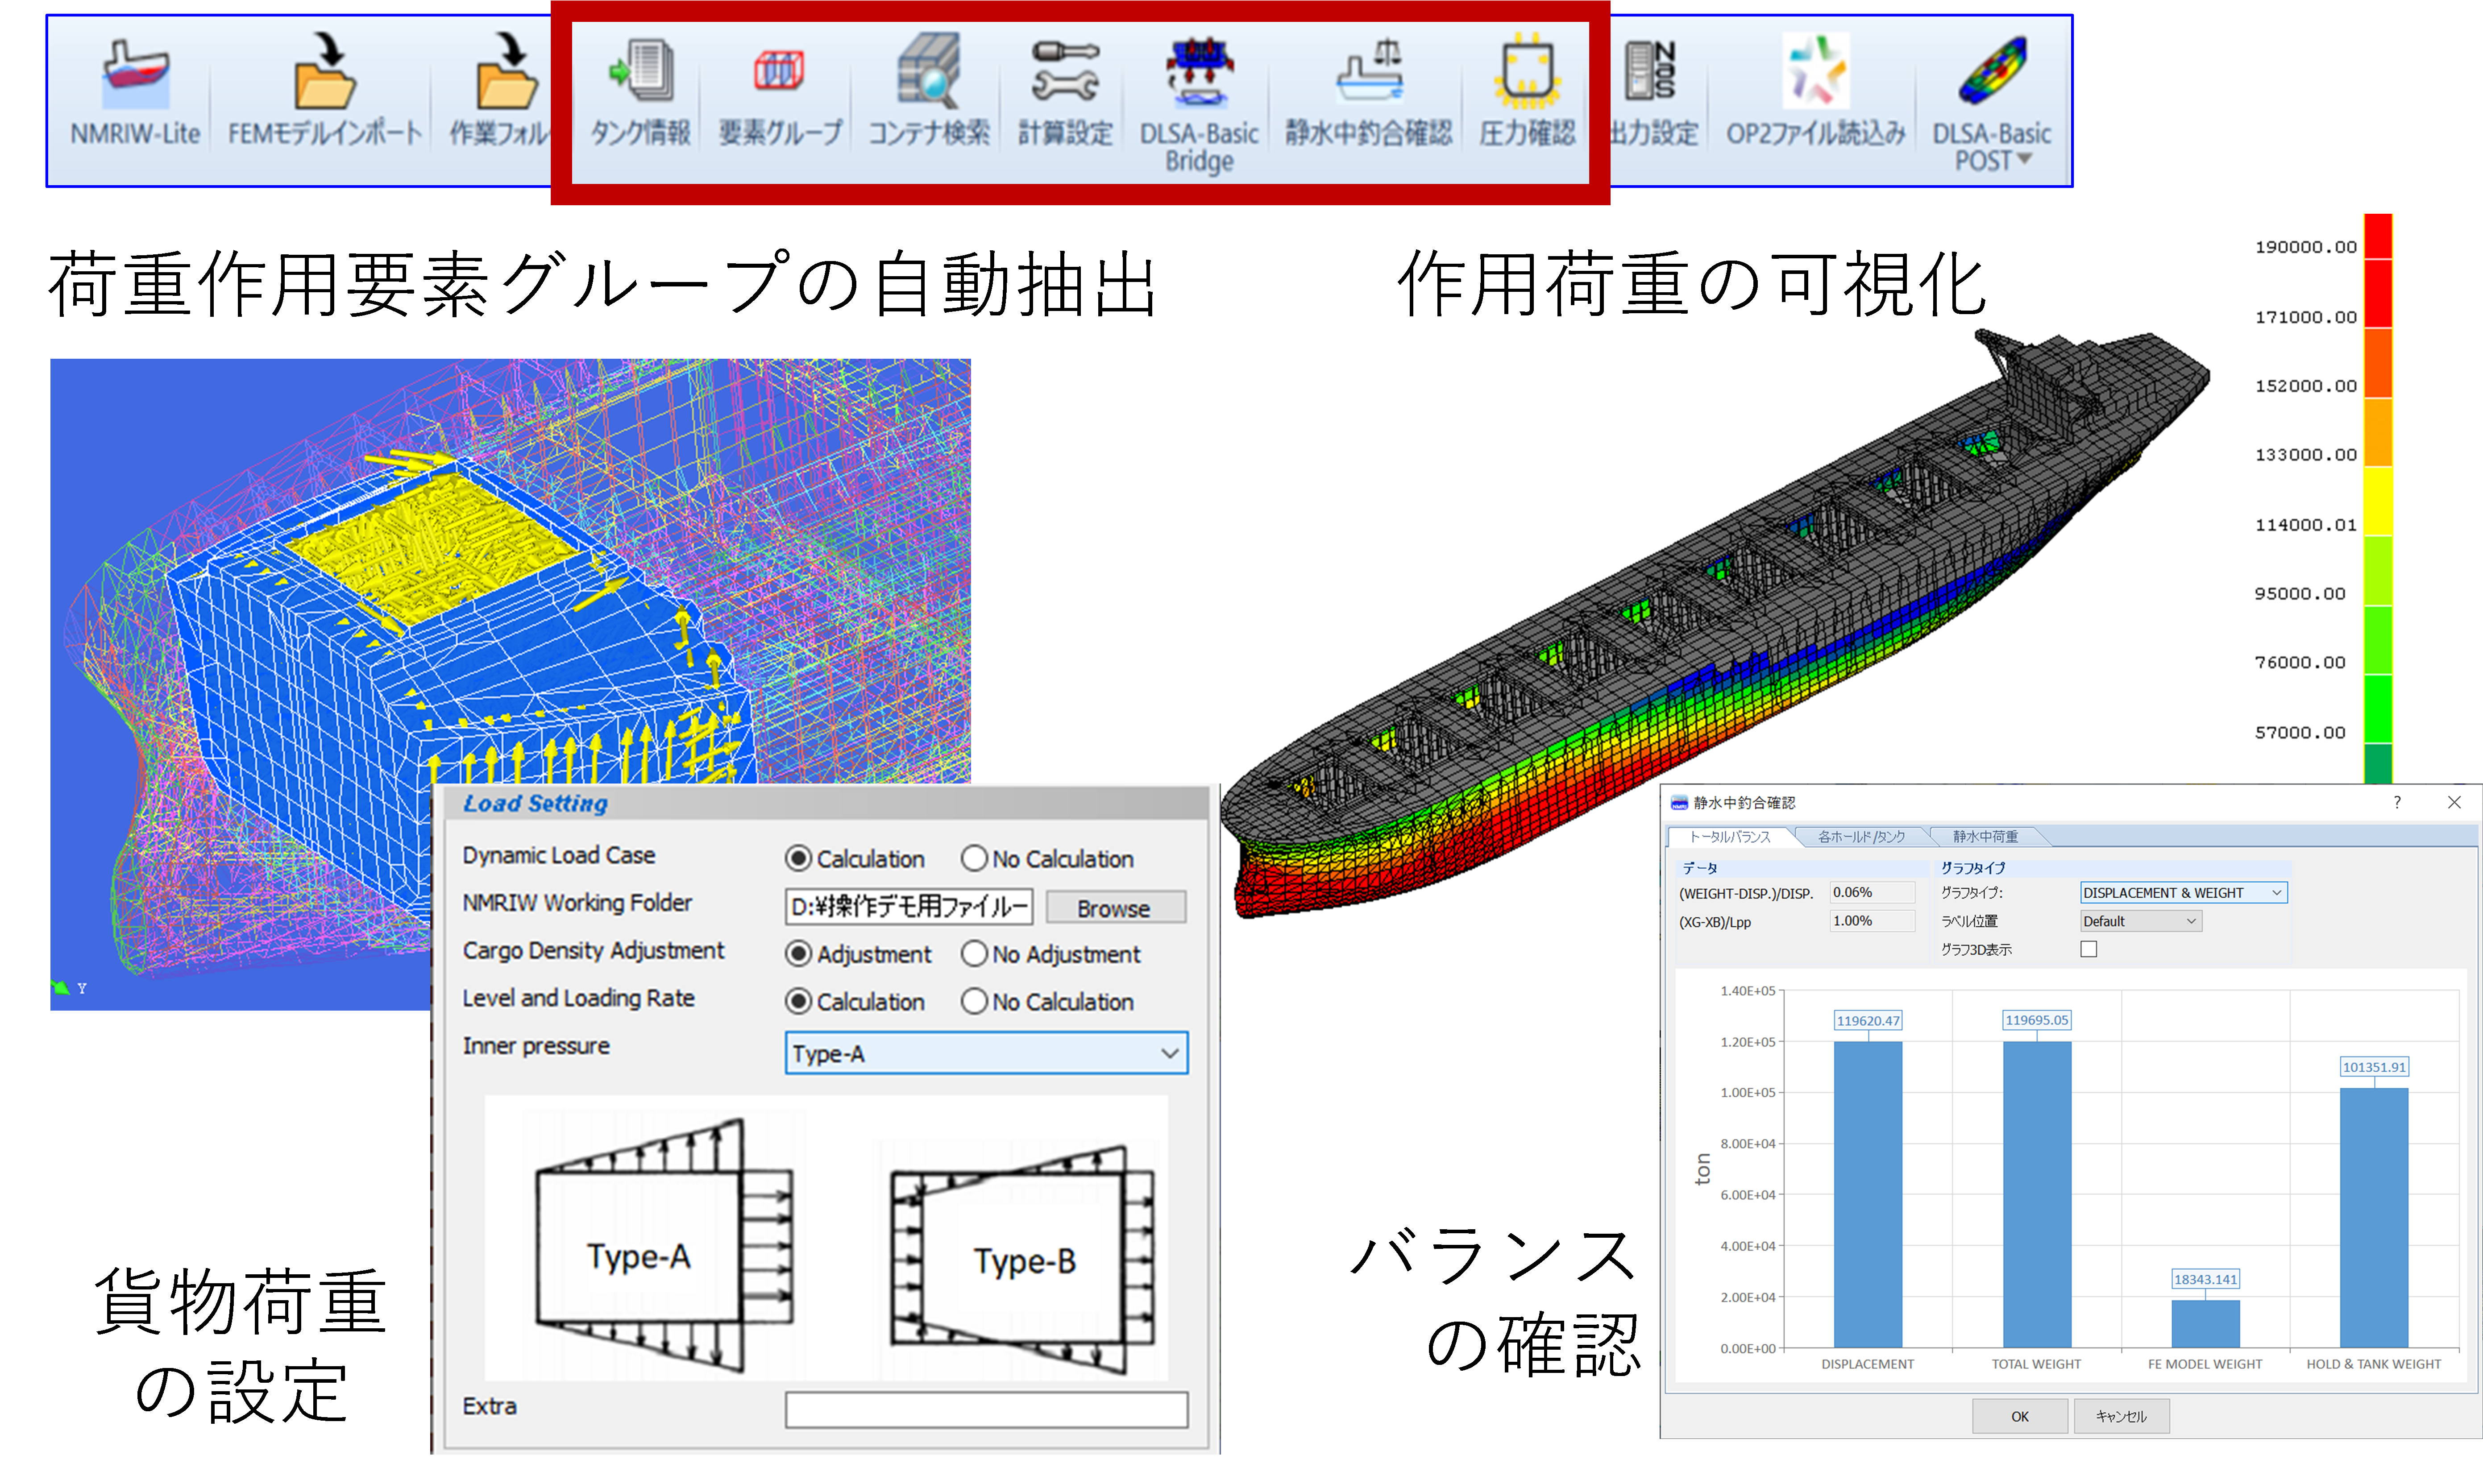Click the 圧力確認 icon
The image size is (2483, 1484).
[x=1527, y=70]
